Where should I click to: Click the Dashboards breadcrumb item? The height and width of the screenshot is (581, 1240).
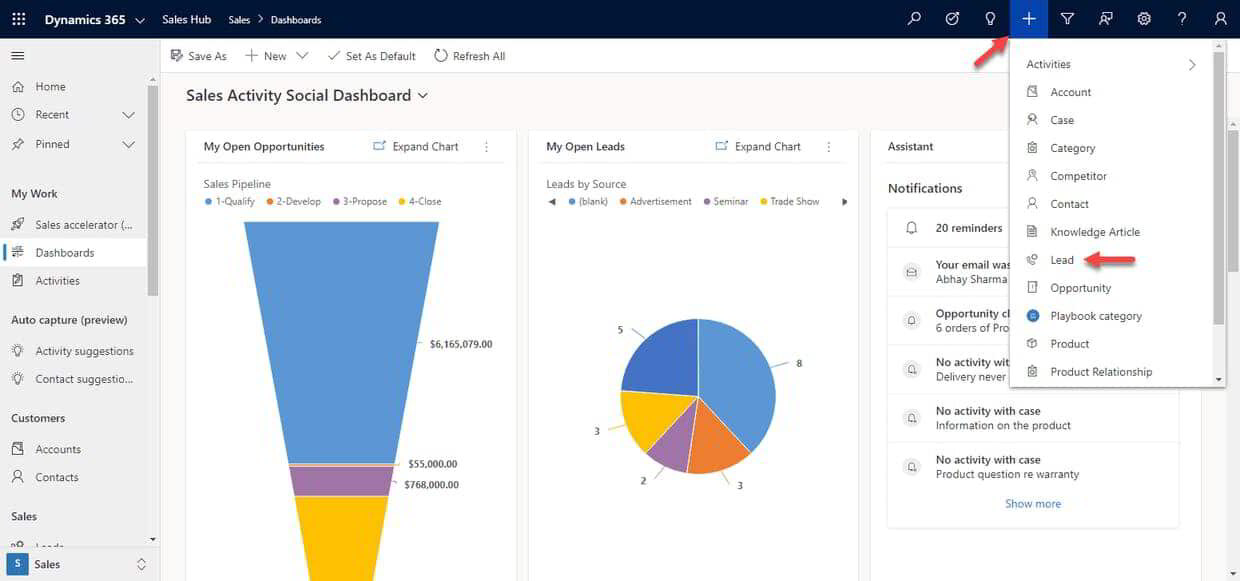click(298, 18)
